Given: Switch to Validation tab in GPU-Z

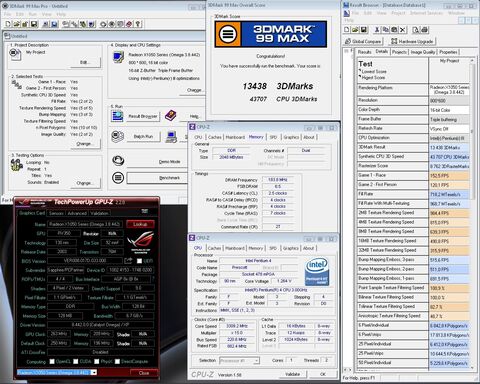Looking at the screenshot, I should tap(99, 213).
